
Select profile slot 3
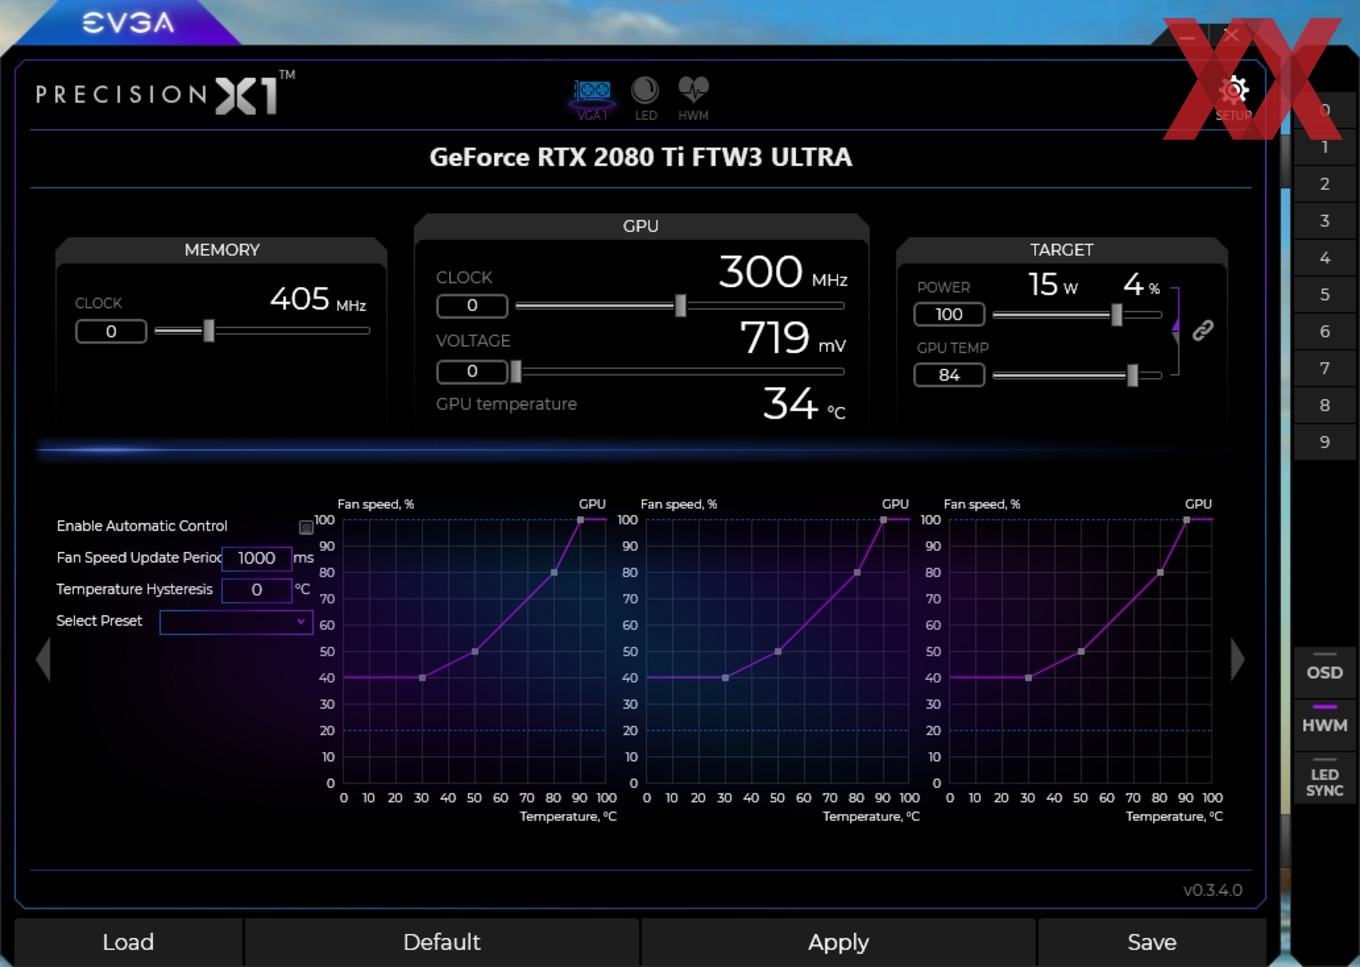coord(1325,221)
